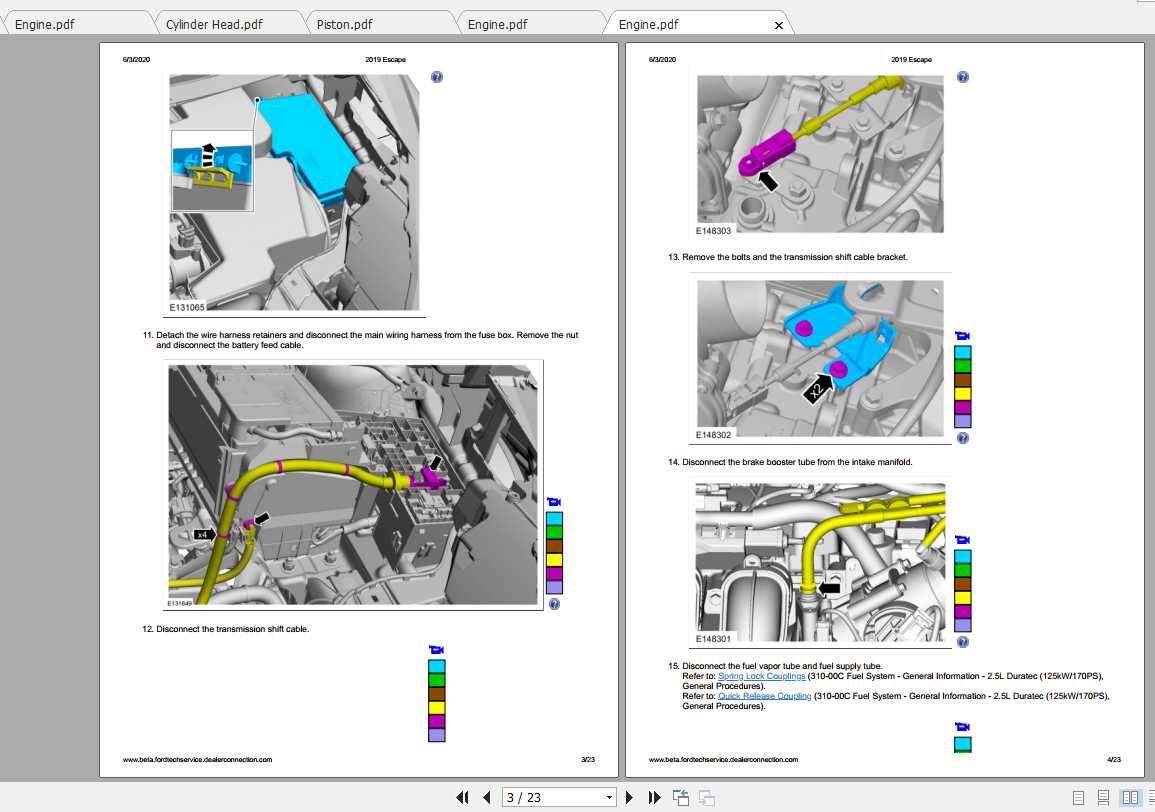
Task: Click the camera icon beside the E131649 fuse box image
Action: (554, 502)
